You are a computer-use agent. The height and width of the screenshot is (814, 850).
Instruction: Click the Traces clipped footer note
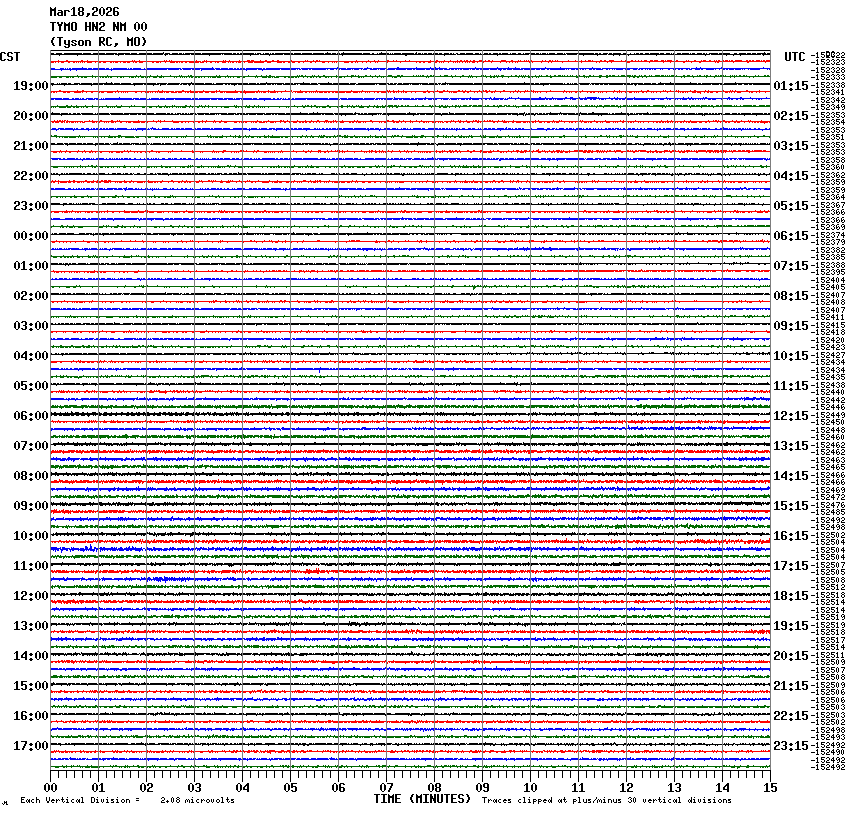point(606,800)
